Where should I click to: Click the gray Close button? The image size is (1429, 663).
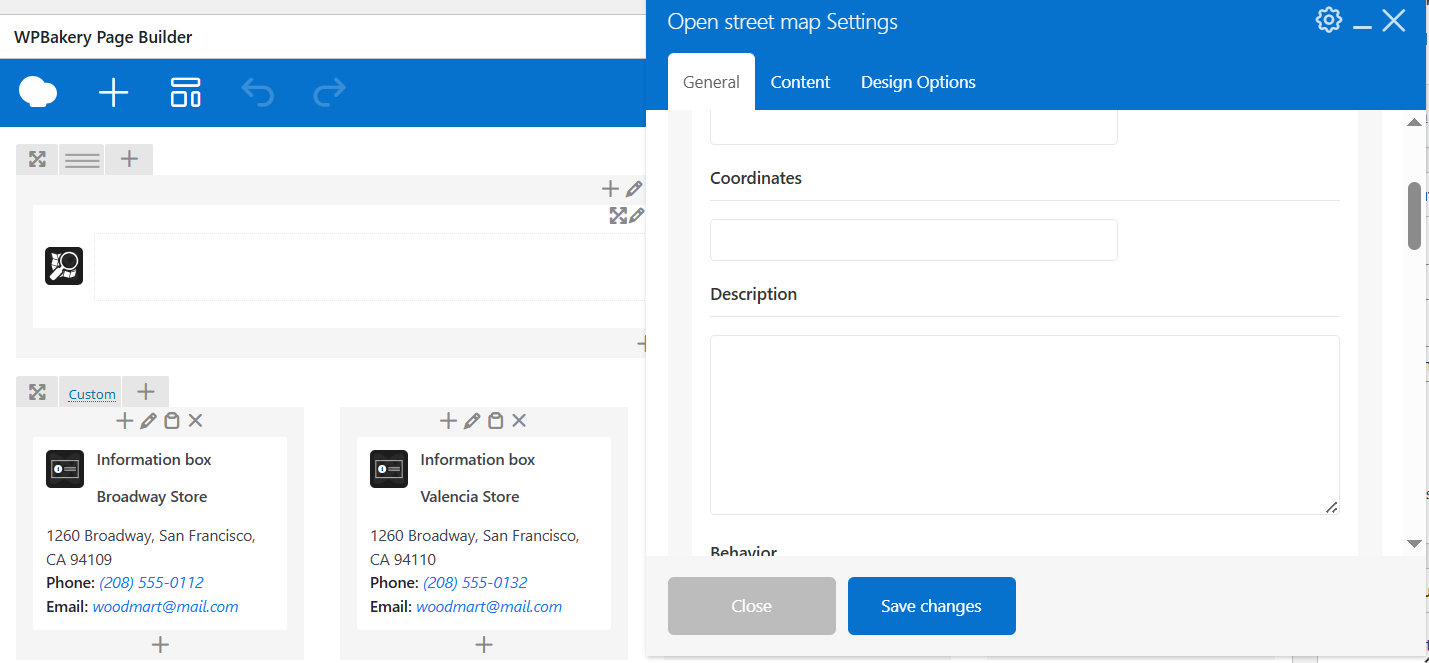[x=752, y=606]
